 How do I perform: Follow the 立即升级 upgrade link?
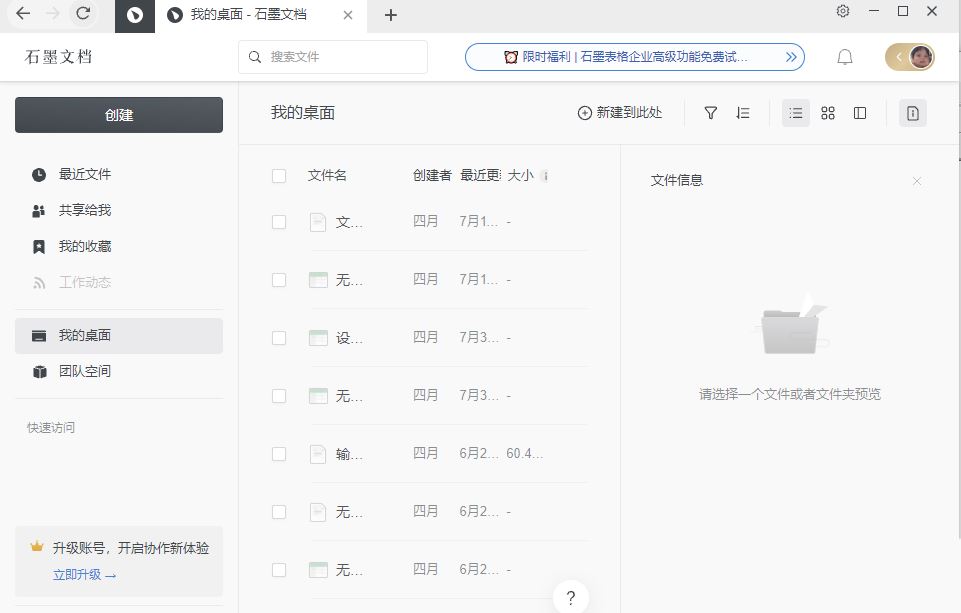coord(84,575)
